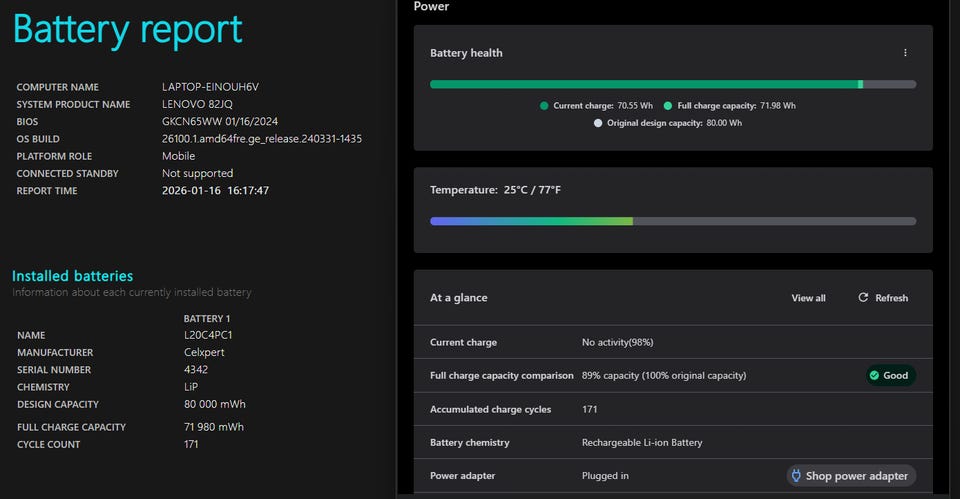The width and height of the screenshot is (960, 499).
Task: Click the computer name LAPTOP-EINOUH6V
Action: point(210,87)
